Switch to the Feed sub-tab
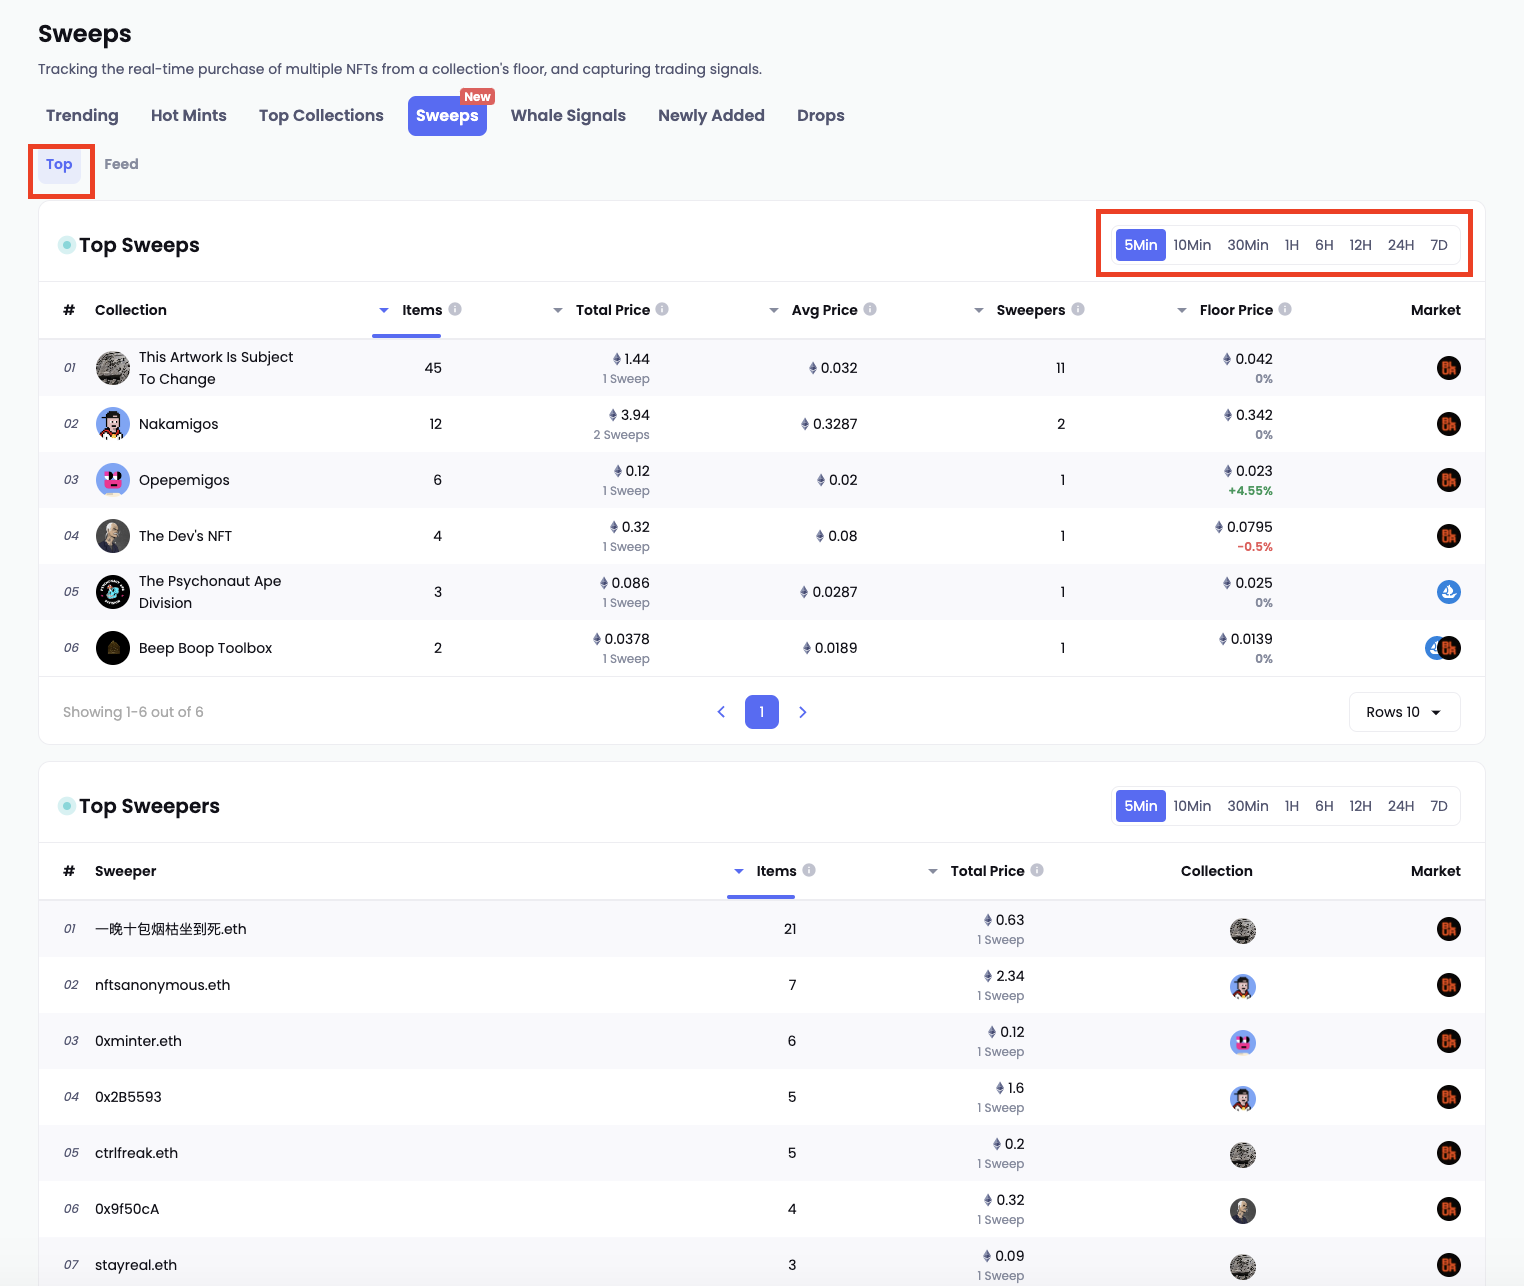The image size is (1524, 1286). [121, 165]
